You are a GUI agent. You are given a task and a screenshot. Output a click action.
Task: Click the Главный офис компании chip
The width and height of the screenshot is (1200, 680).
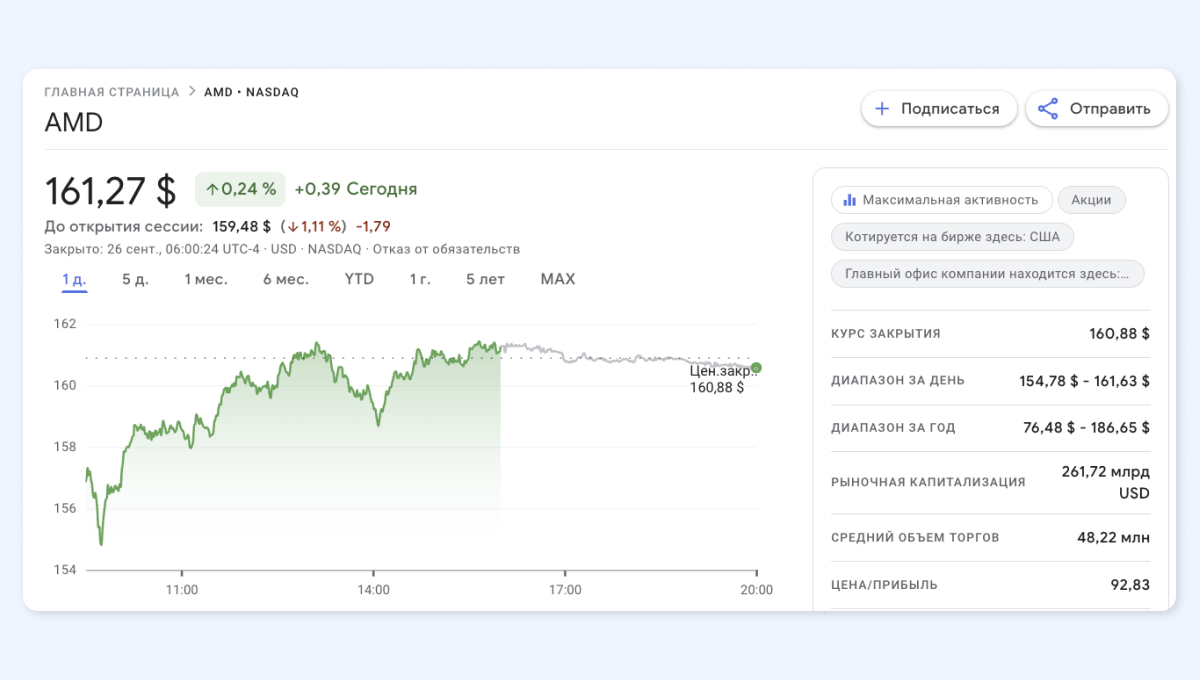click(x=987, y=273)
